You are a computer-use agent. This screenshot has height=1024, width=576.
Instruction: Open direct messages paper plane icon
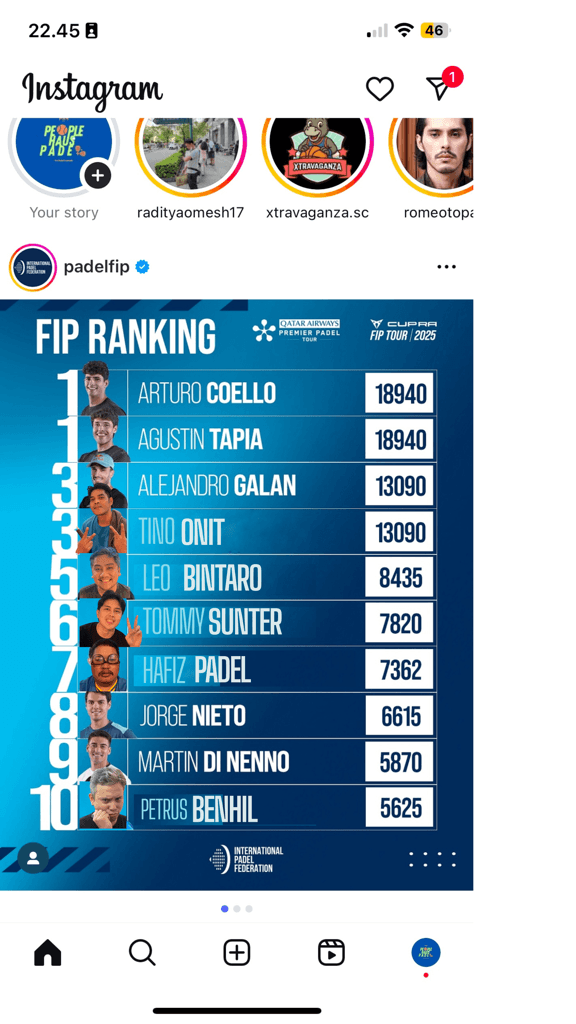[x=440, y=88]
